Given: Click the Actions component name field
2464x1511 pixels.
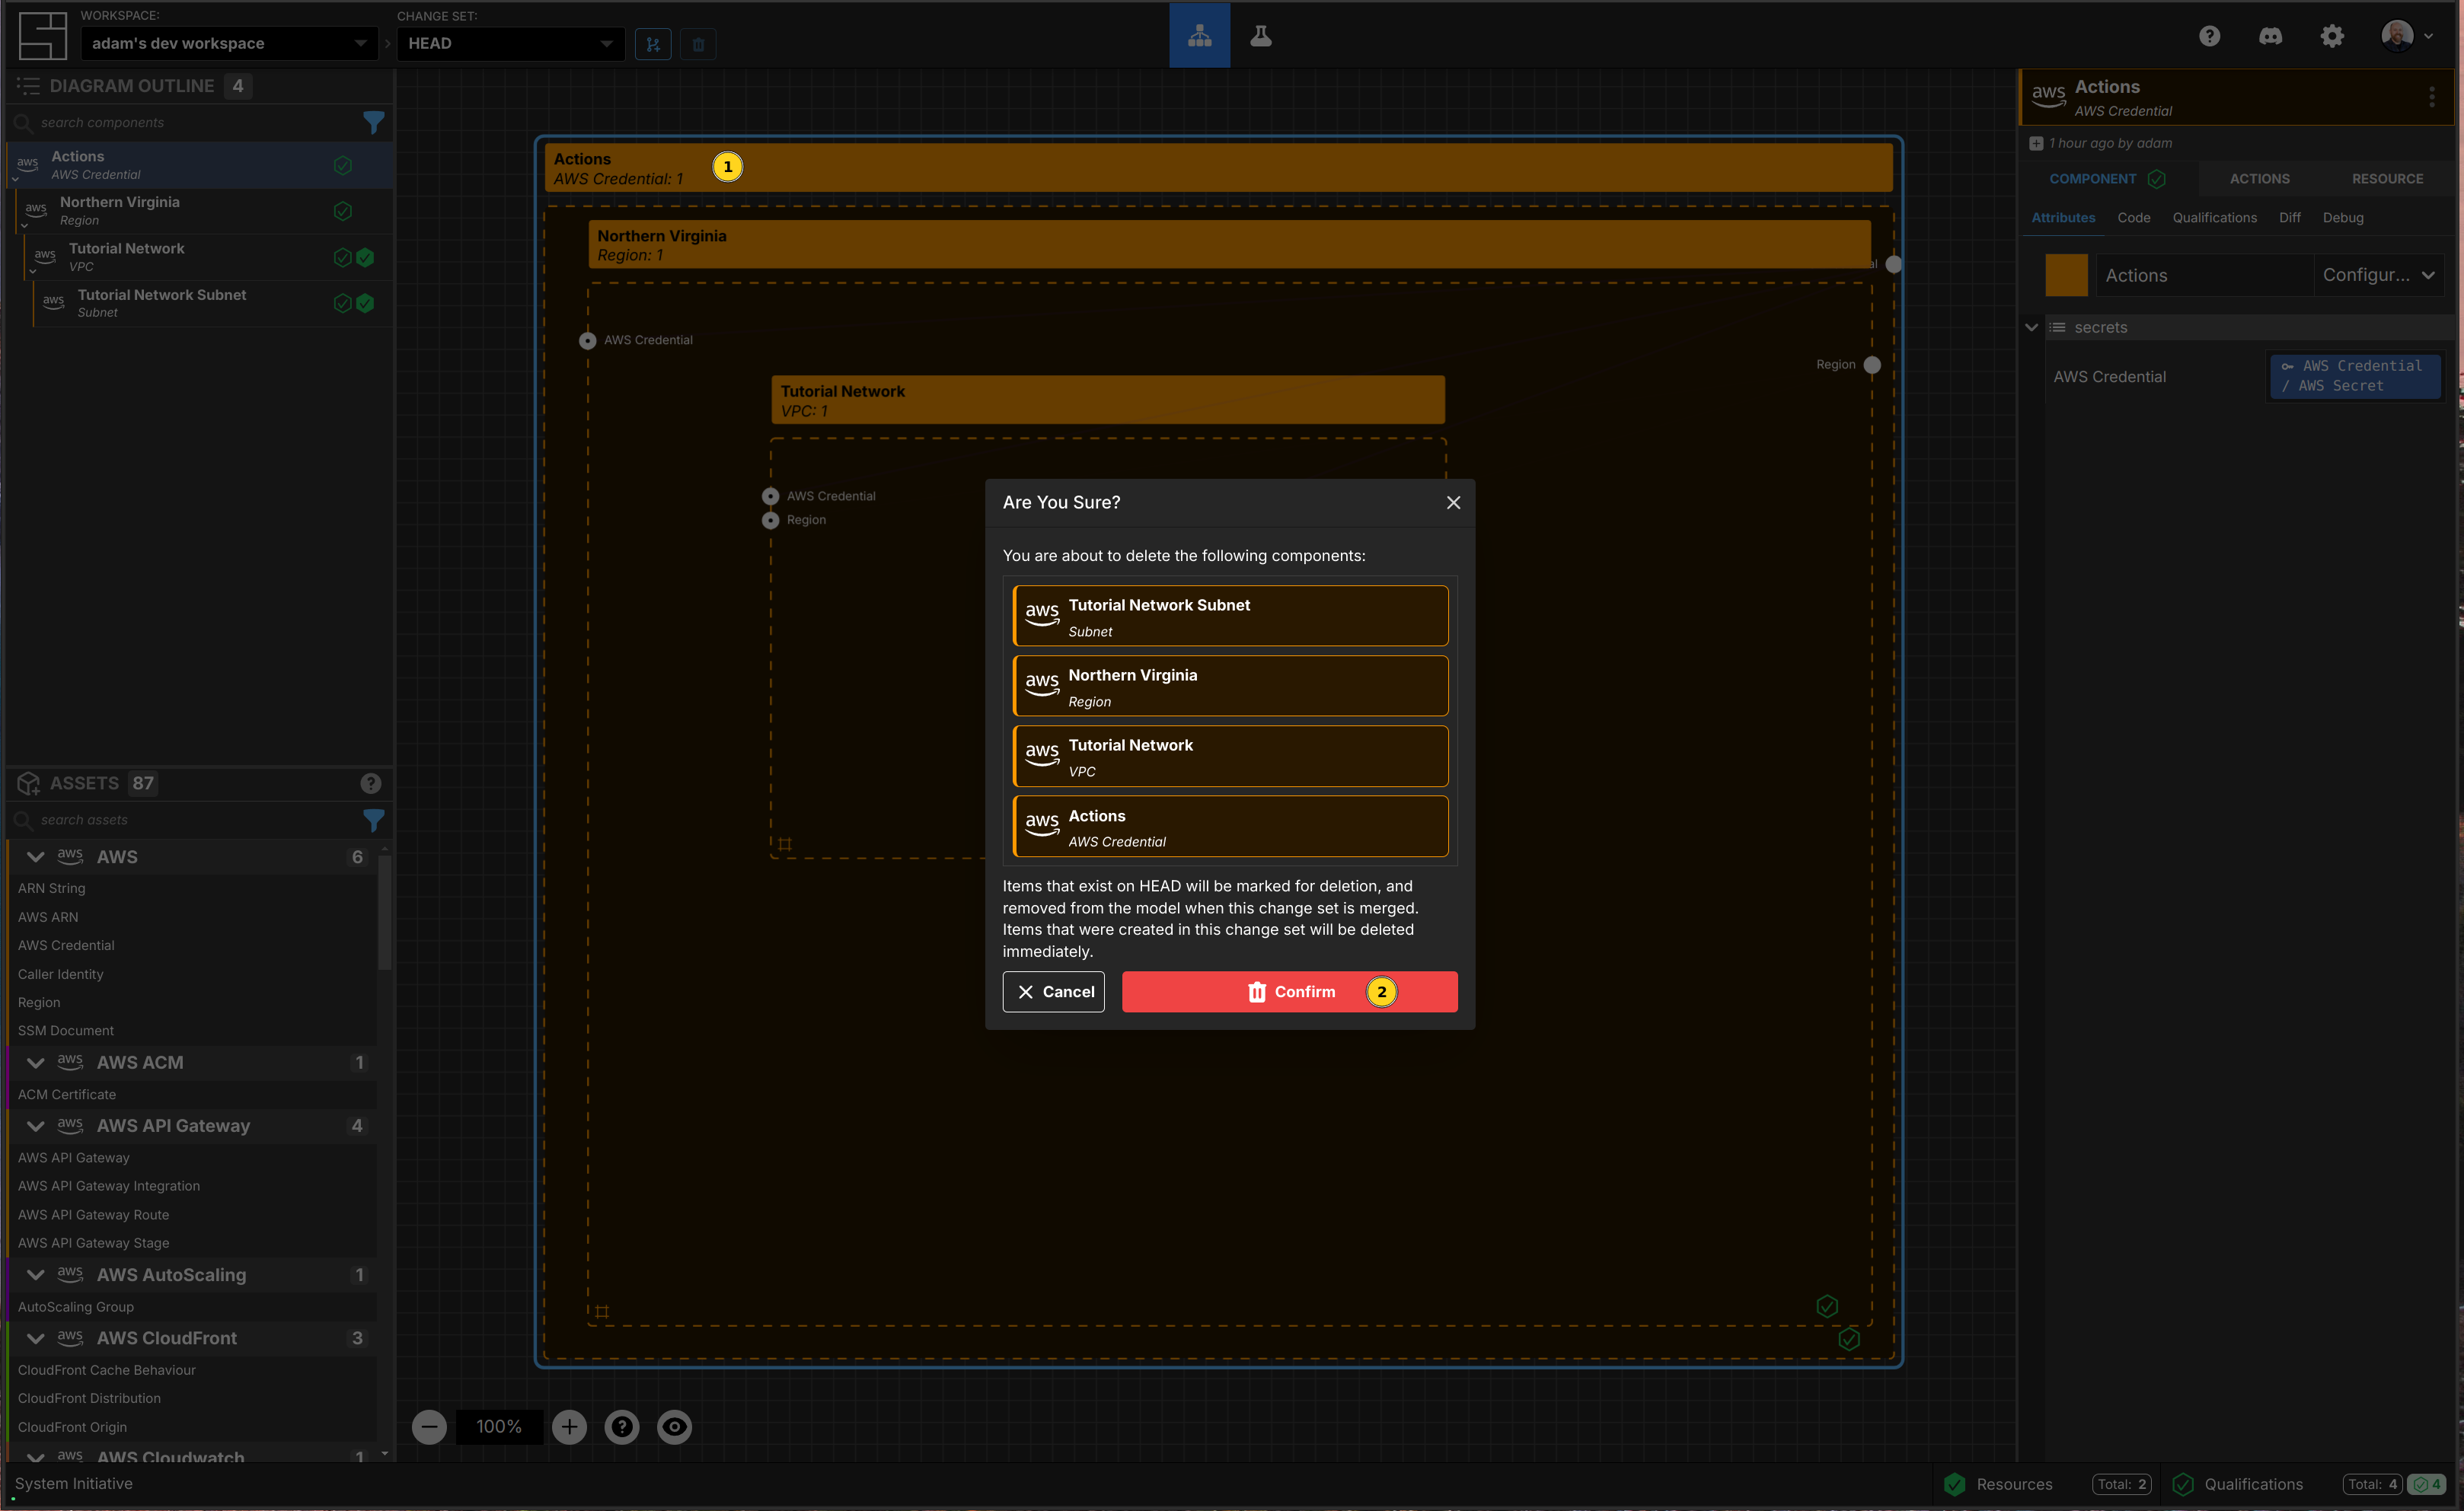Looking at the screenshot, I should (x=2204, y=275).
